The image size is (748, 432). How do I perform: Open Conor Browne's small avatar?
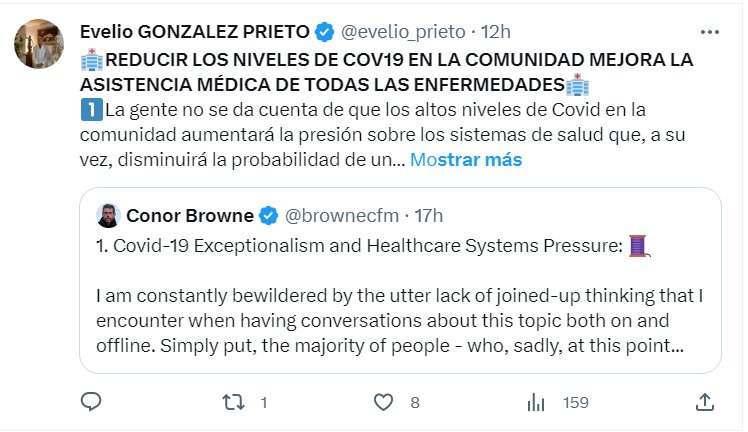(x=109, y=215)
